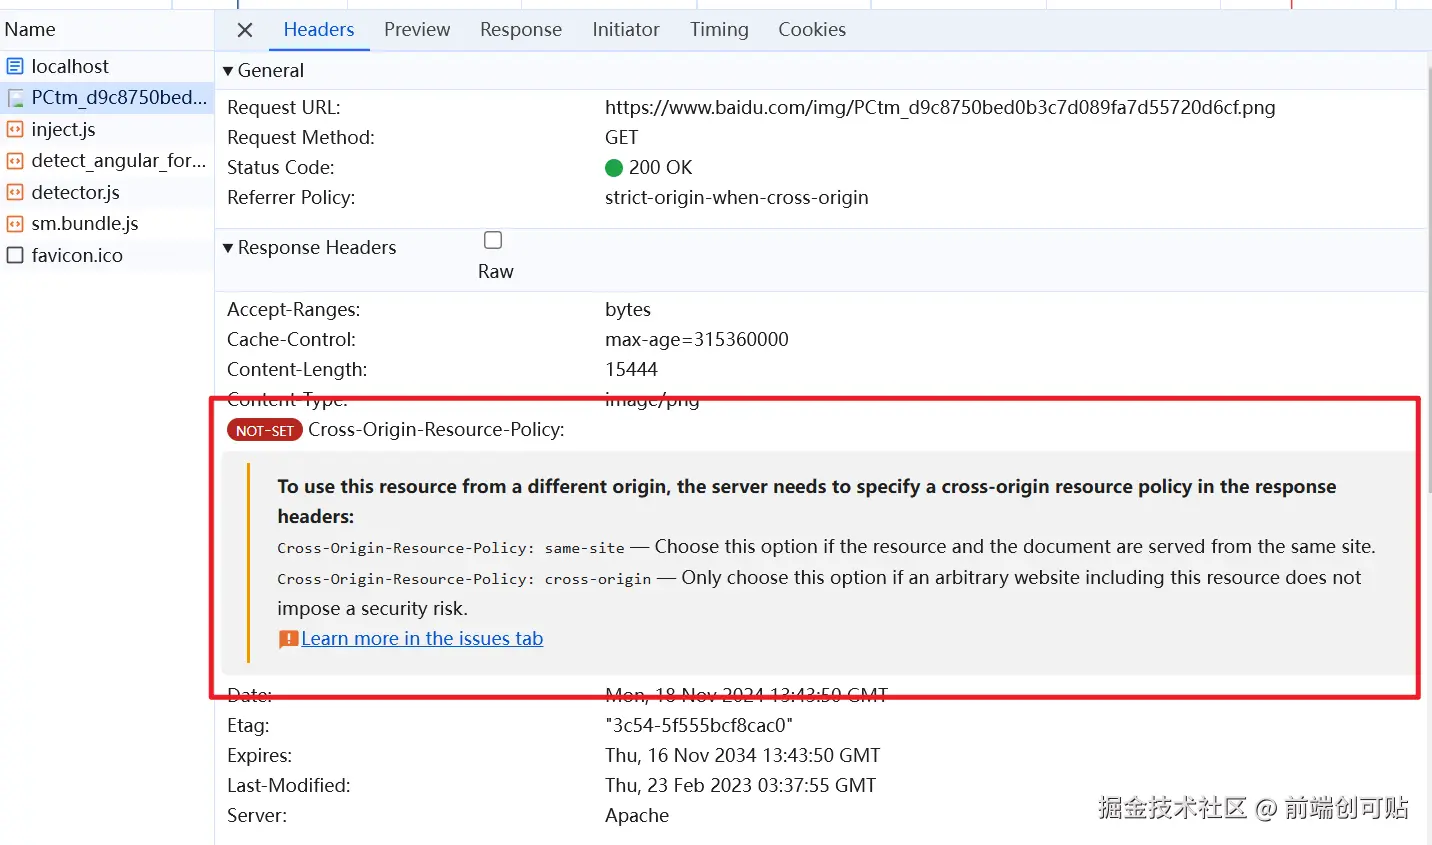Click Learn more in the issues tab link

[x=422, y=639]
